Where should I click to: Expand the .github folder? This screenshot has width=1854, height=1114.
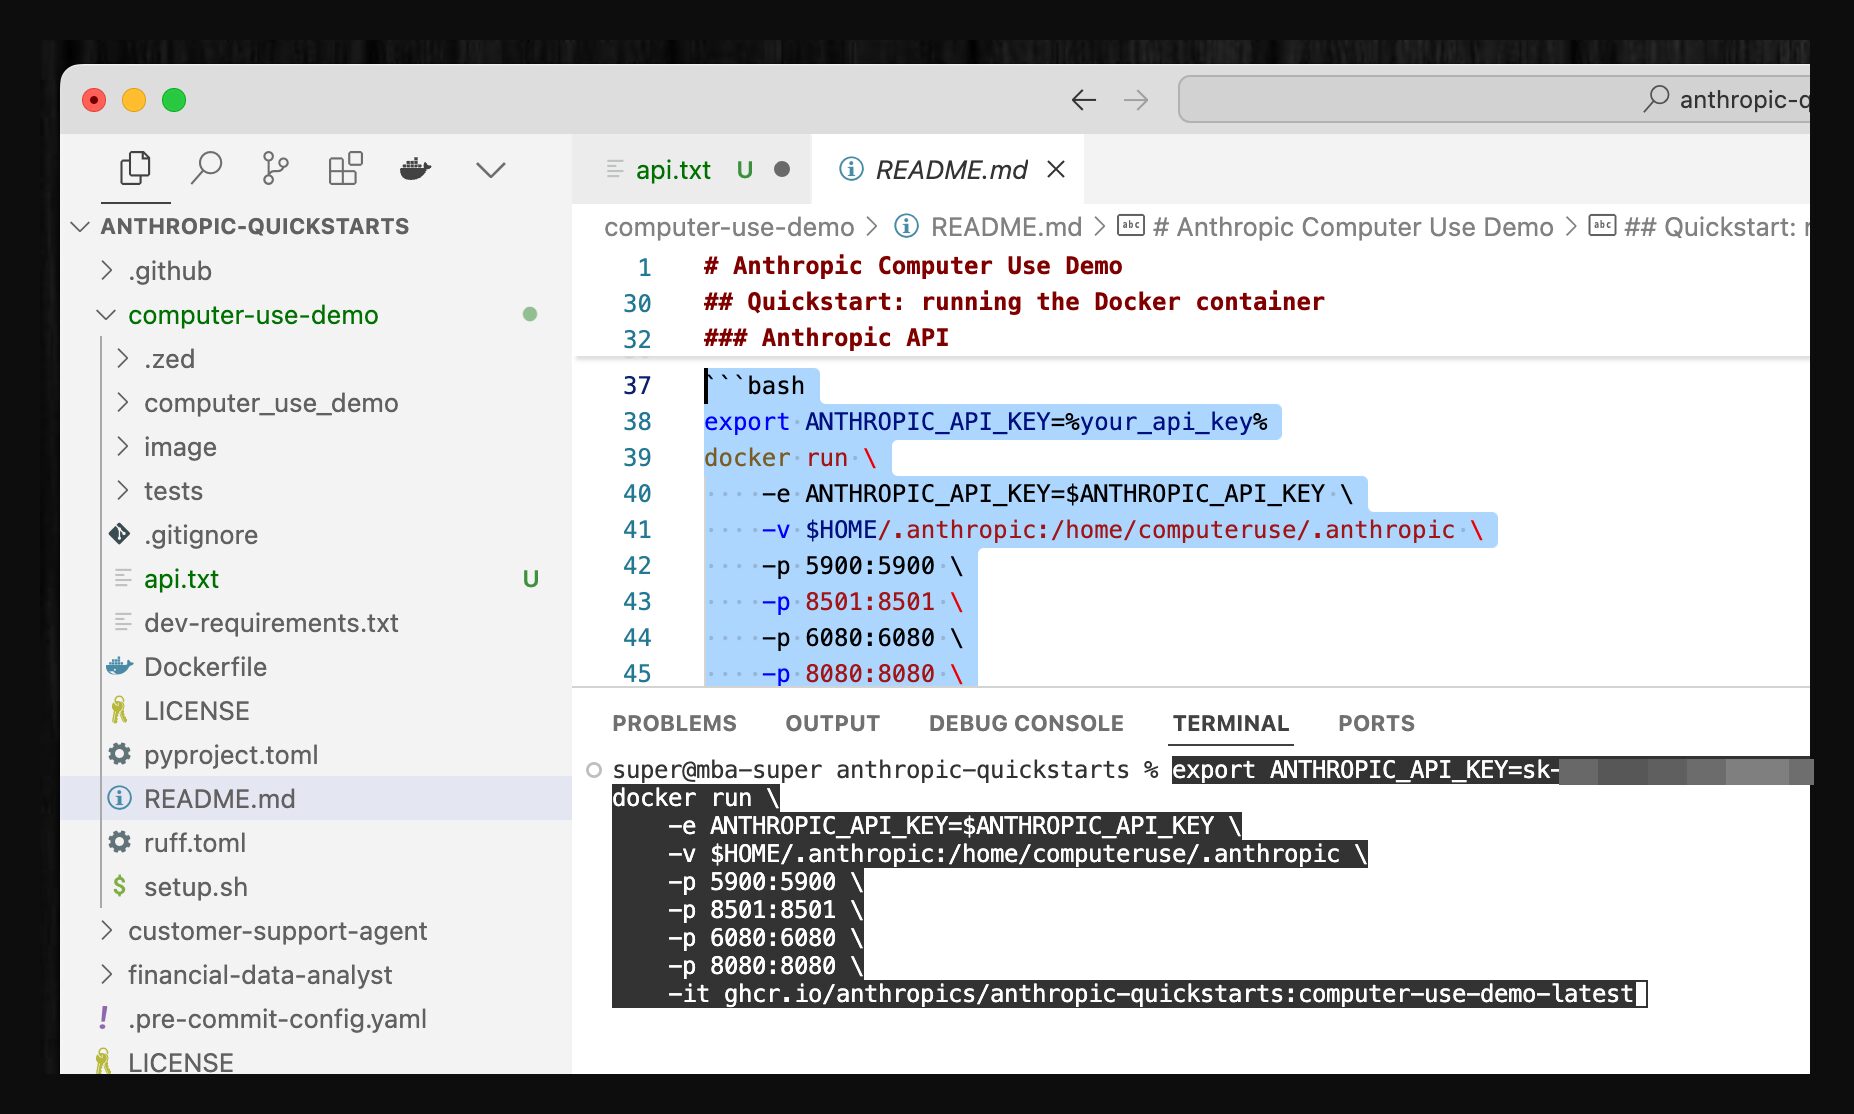(x=169, y=271)
